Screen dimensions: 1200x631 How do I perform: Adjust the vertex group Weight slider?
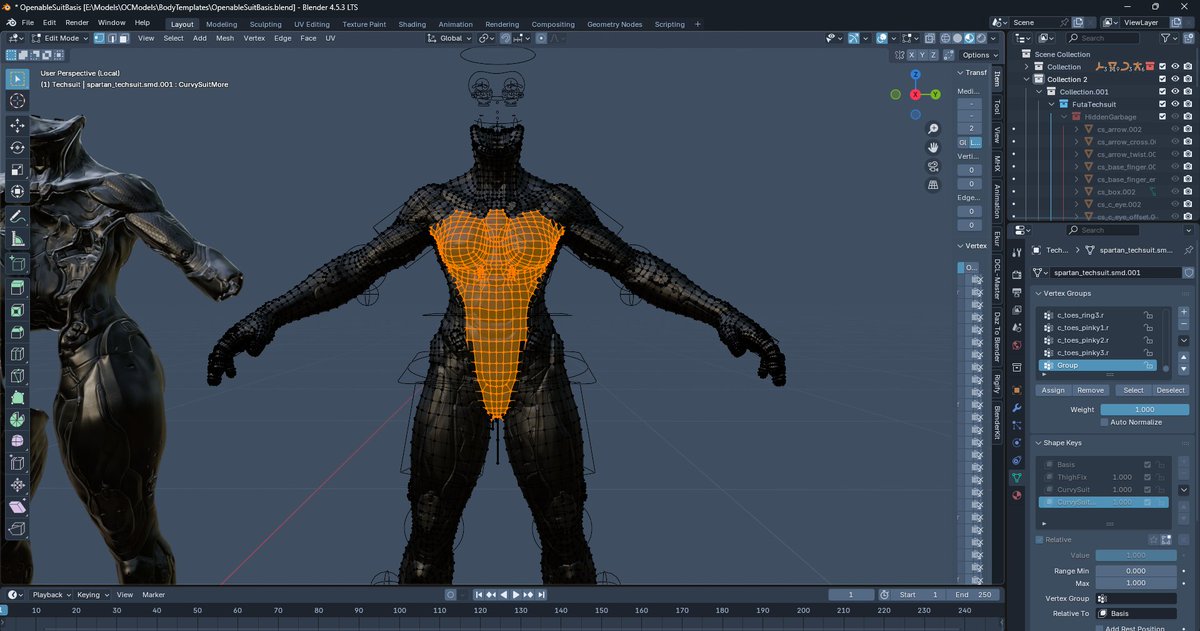coord(1144,409)
